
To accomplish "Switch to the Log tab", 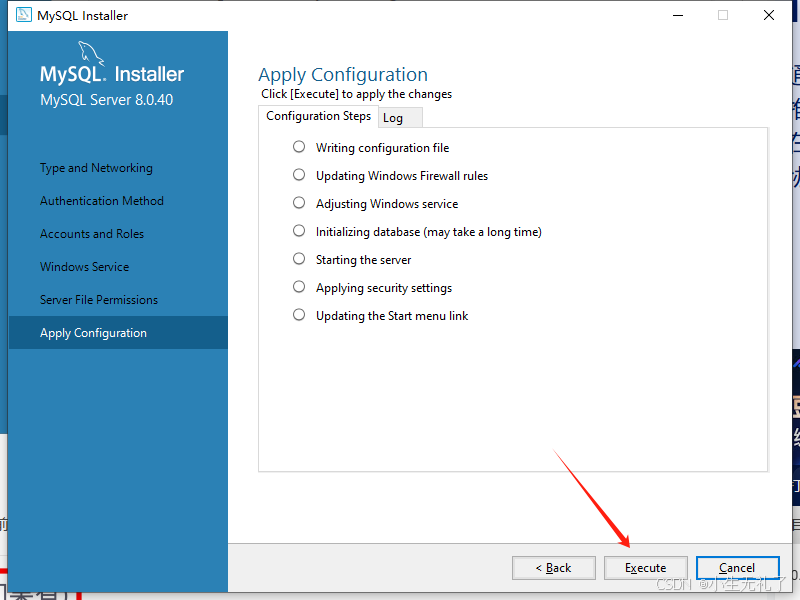I will tap(399, 118).
